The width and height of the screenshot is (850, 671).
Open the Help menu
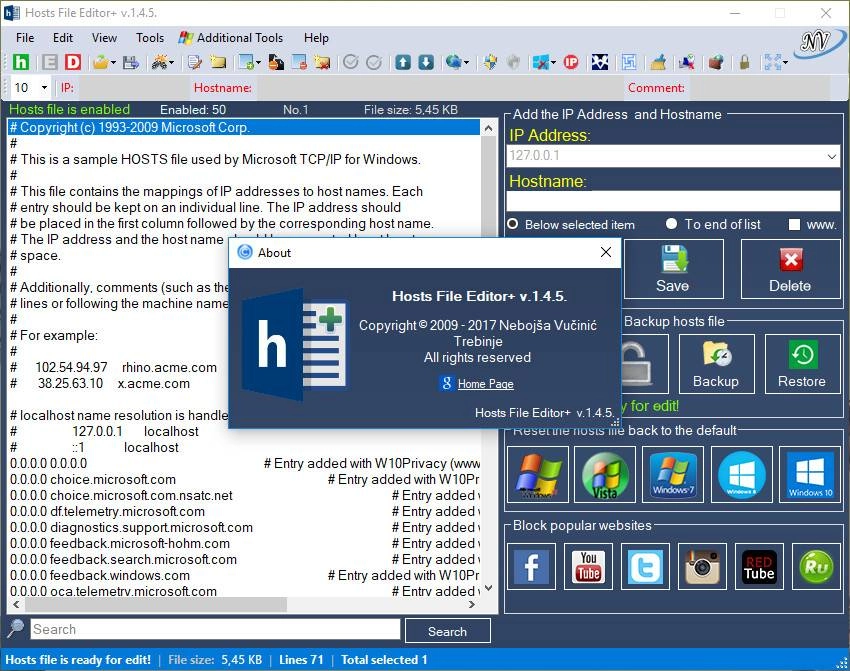pyautogui.click(x=316, y=37)
